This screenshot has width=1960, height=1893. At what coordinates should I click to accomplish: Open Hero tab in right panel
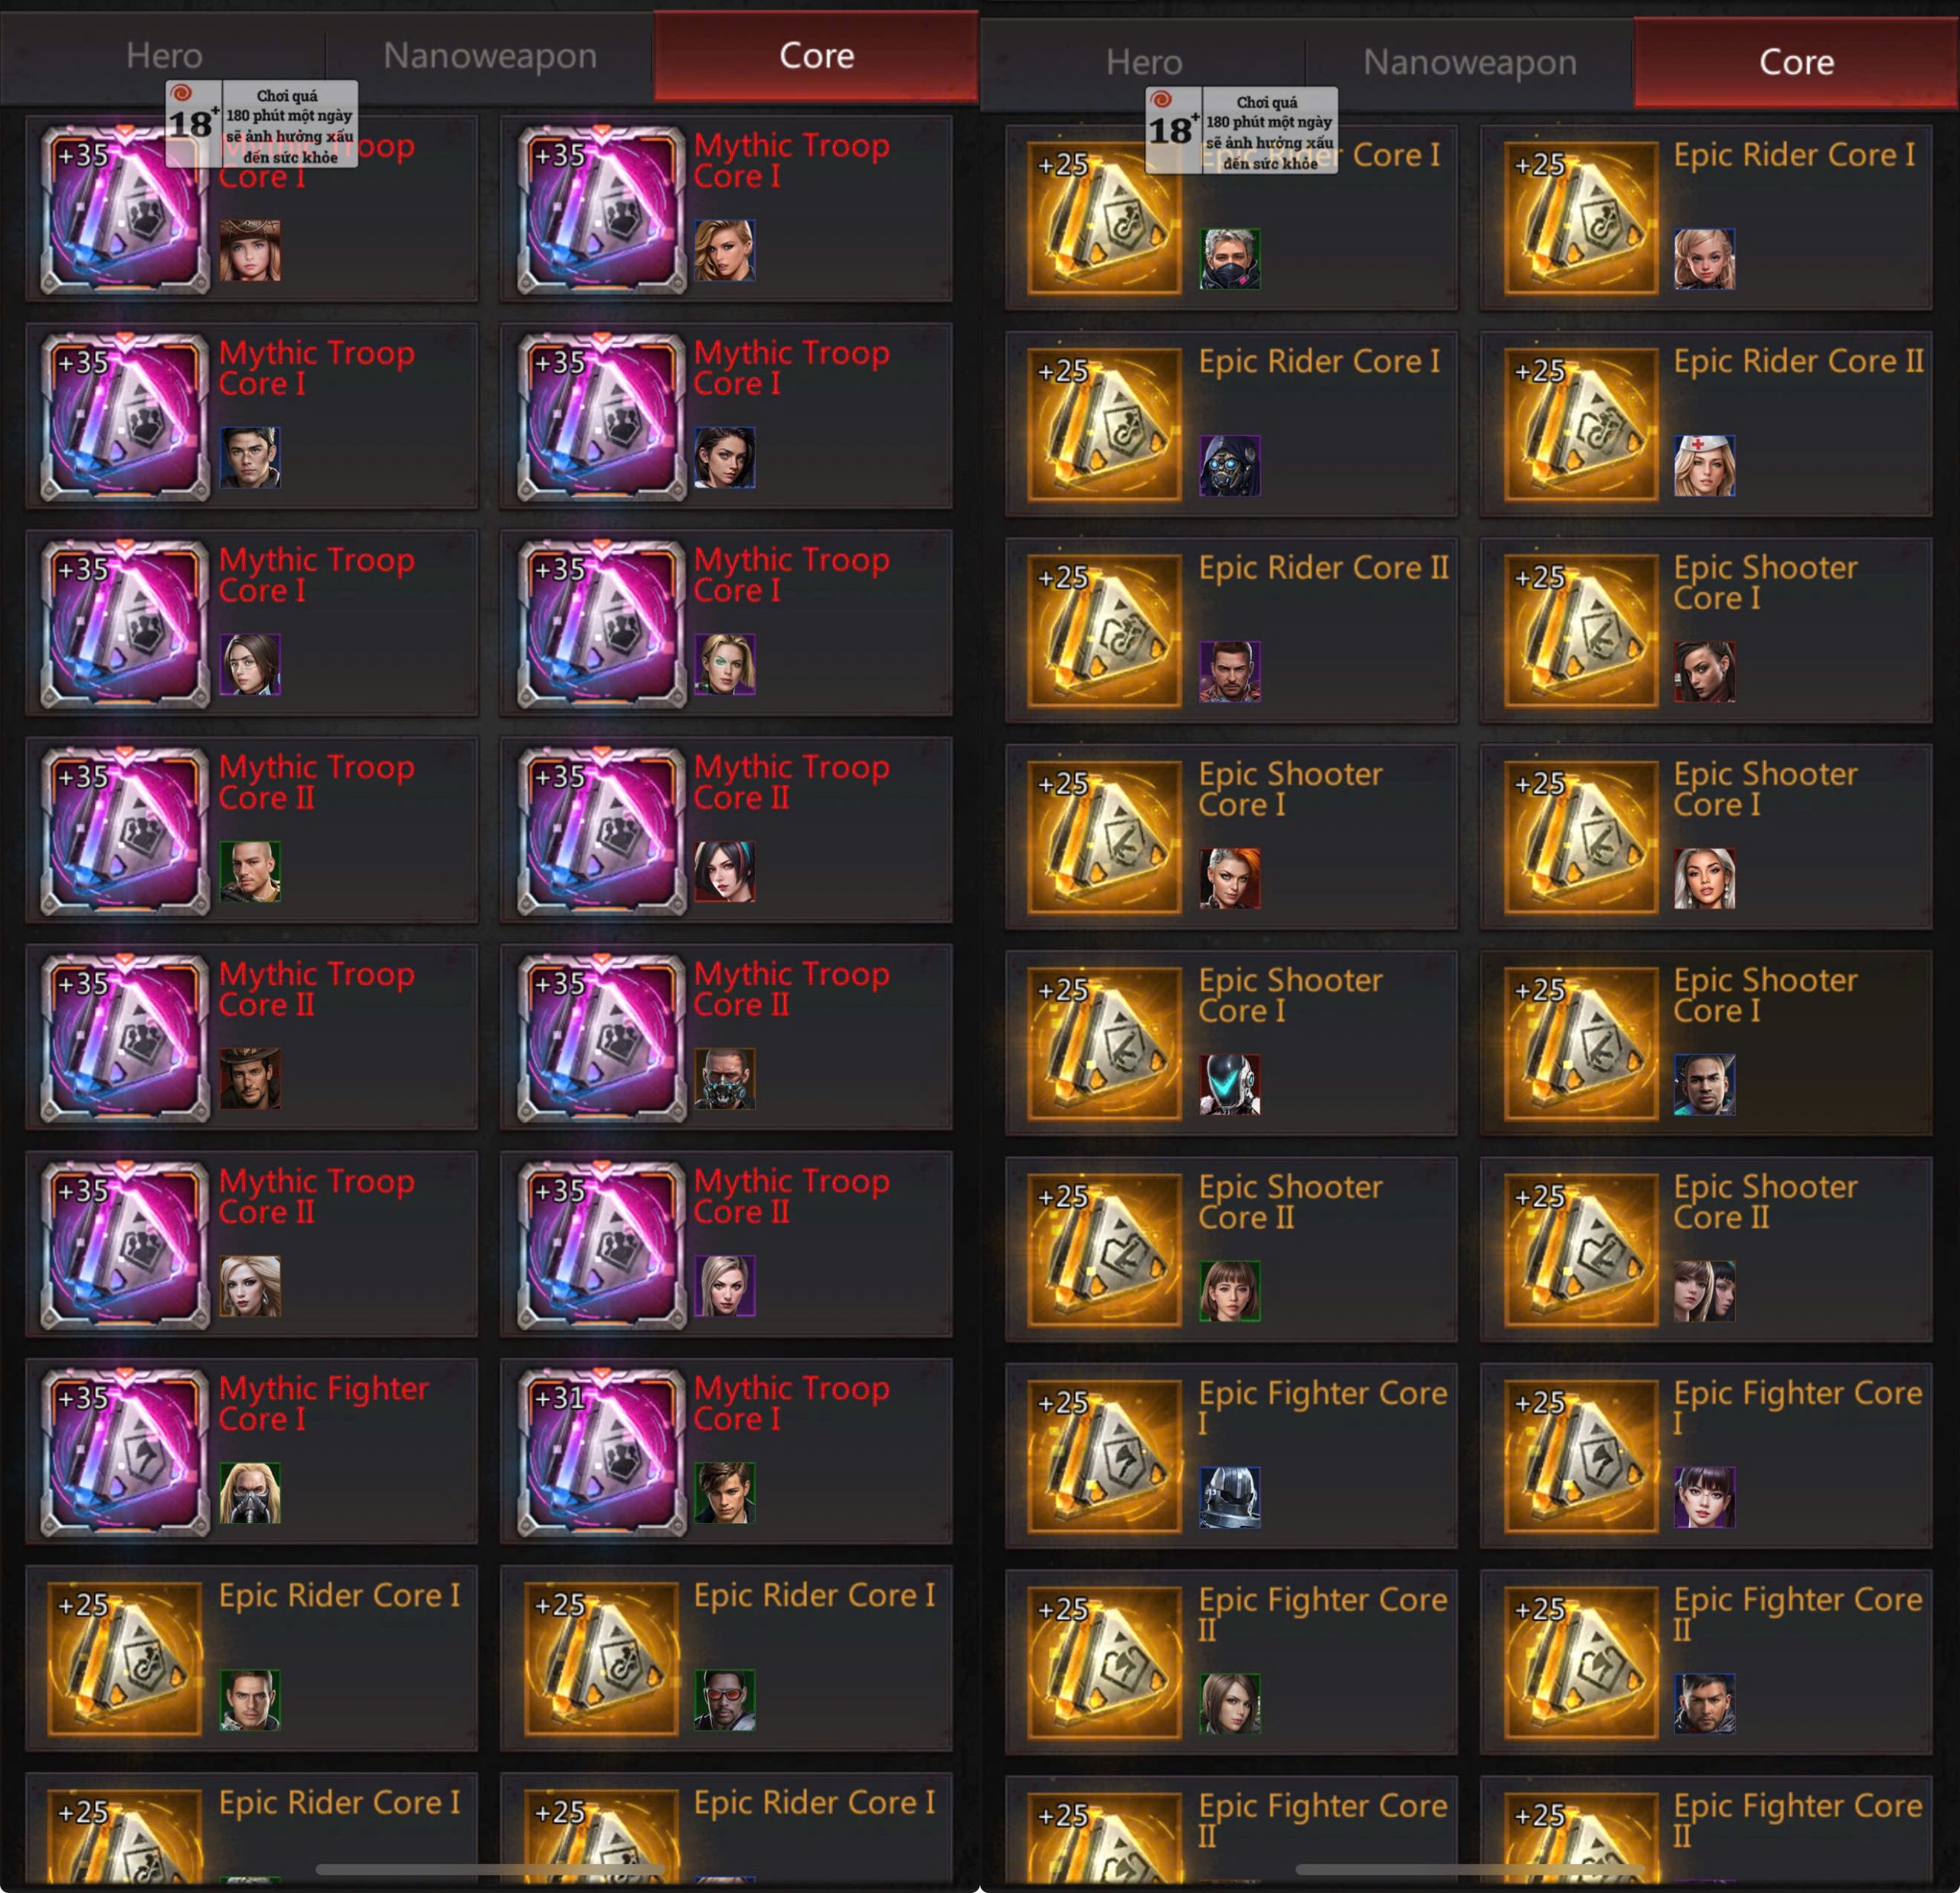tap(1144, 62)
